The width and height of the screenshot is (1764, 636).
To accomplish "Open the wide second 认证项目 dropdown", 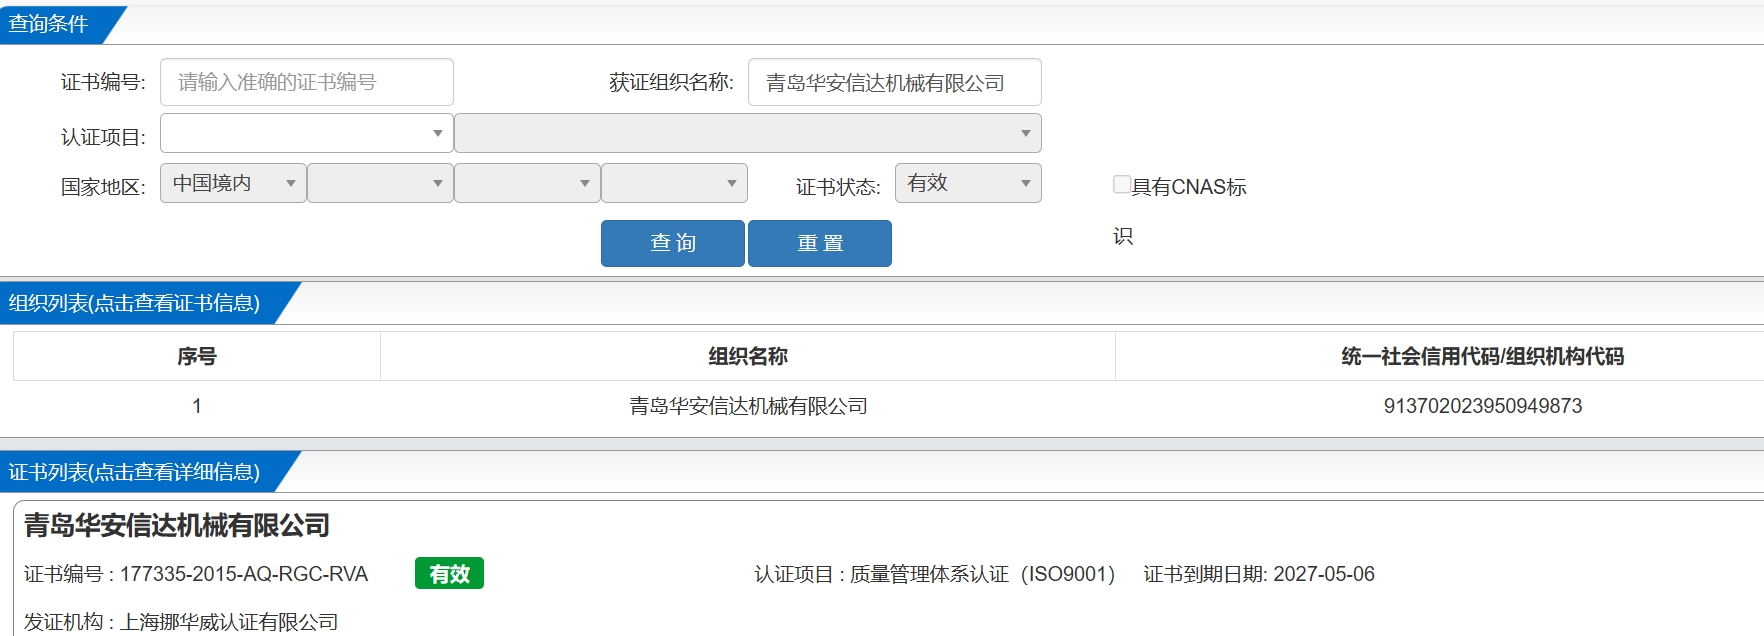I will click(747, 133).
